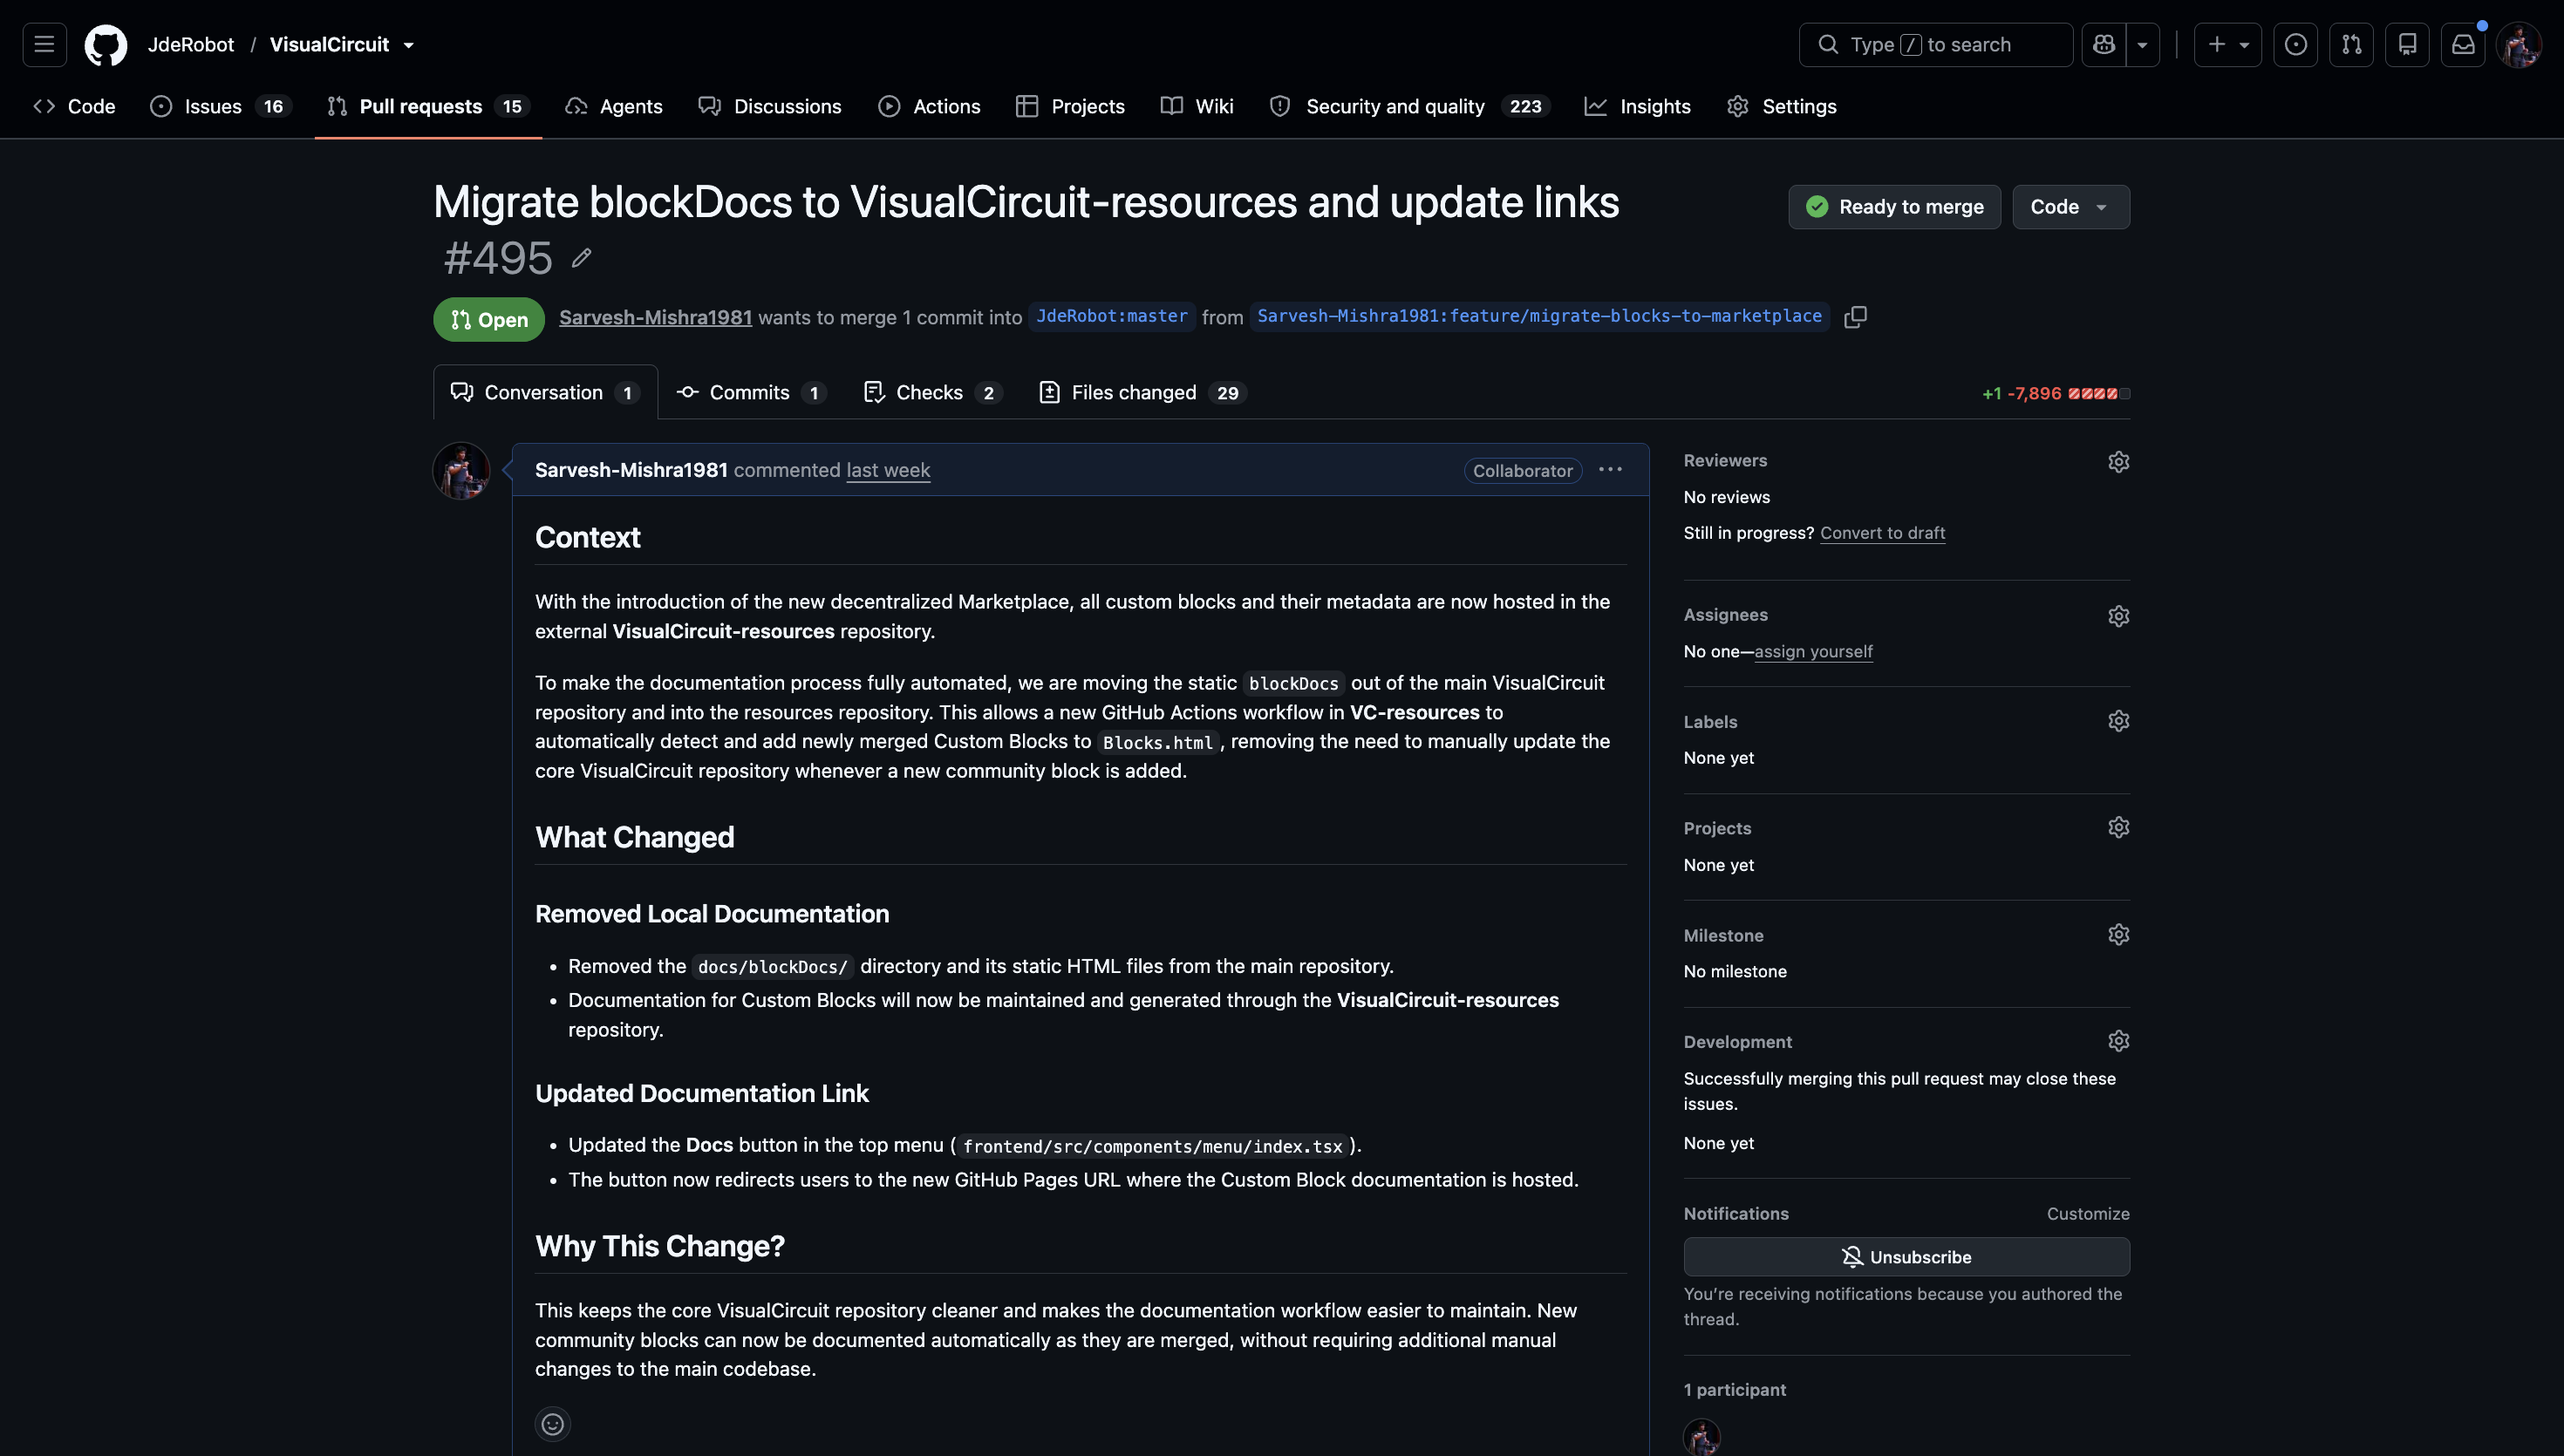This screenshot has width=2564, height=1456.
Task: Open the JdeRobot organization link
Action: 191,45
